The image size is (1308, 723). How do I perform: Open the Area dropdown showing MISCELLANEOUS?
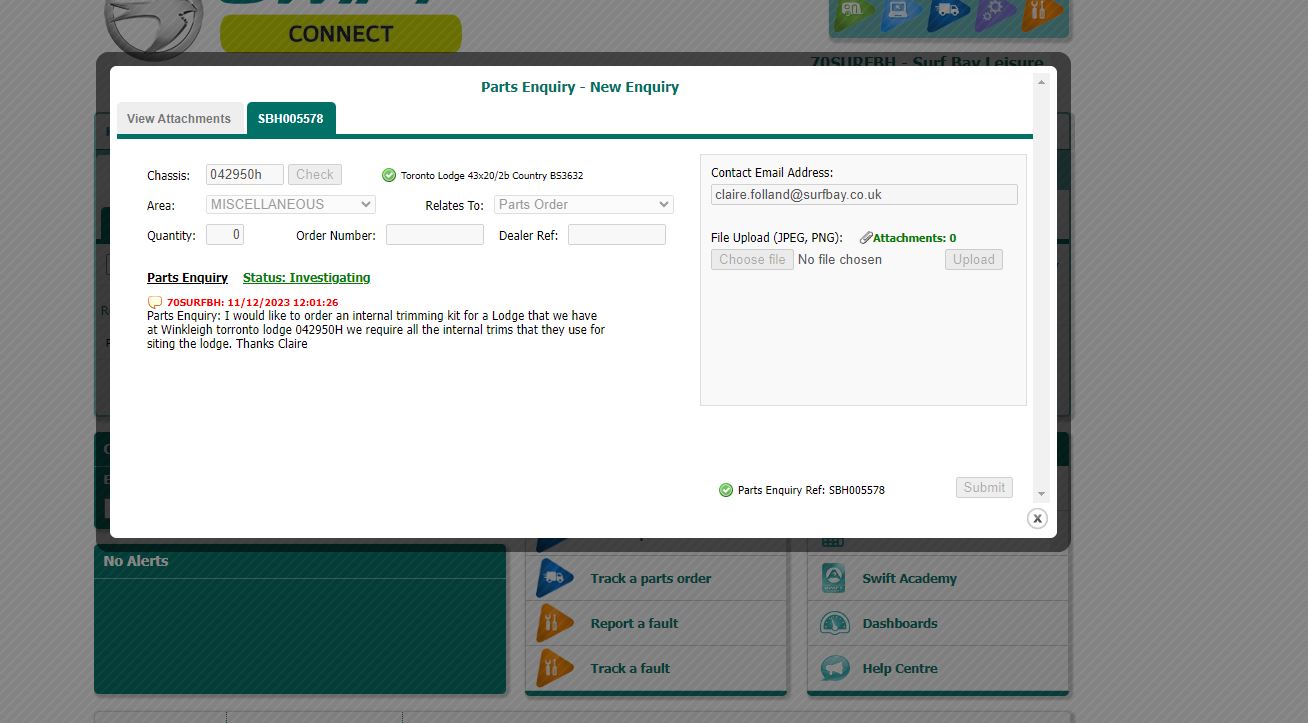click(x=291, y=204)
